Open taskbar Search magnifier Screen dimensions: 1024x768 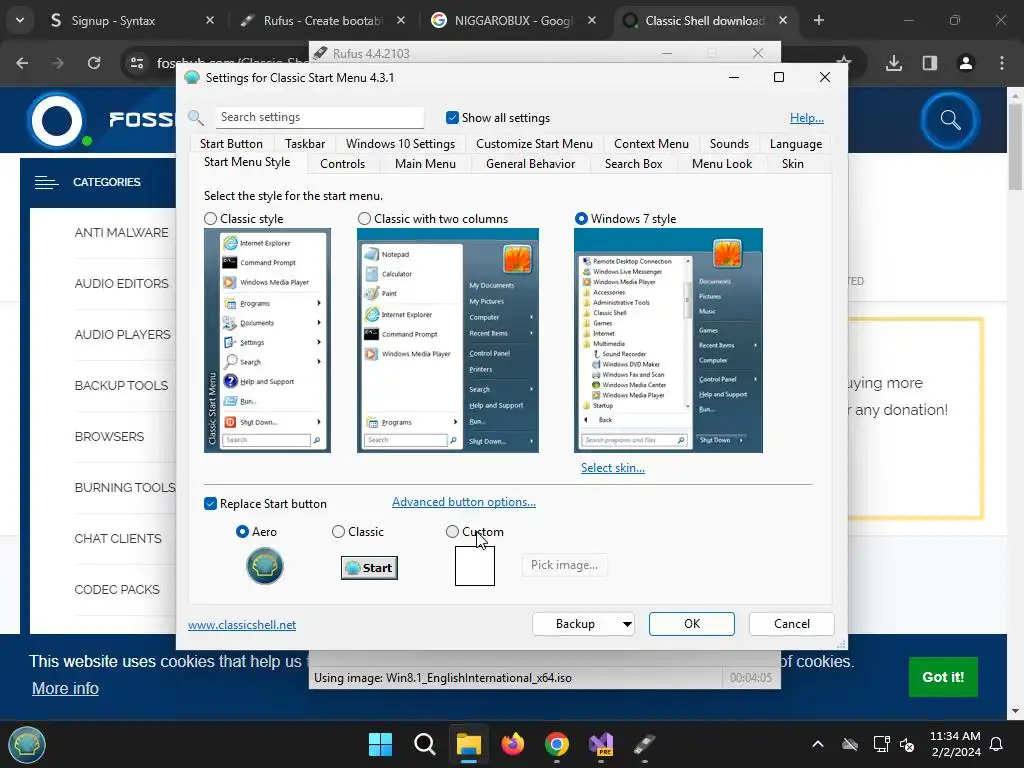click(424, 744)
